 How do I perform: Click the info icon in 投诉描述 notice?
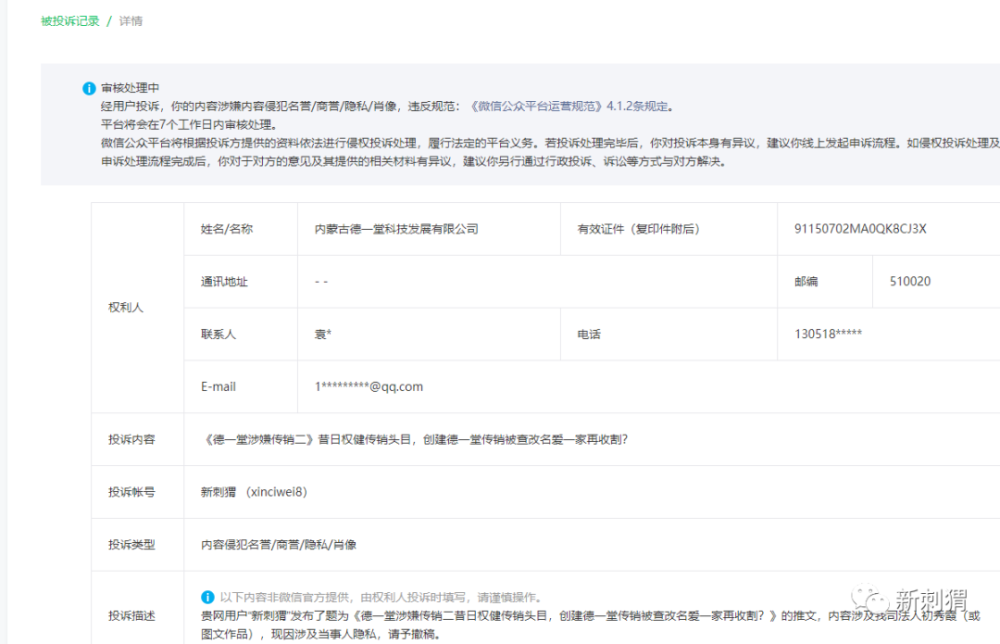pos(207,597)
